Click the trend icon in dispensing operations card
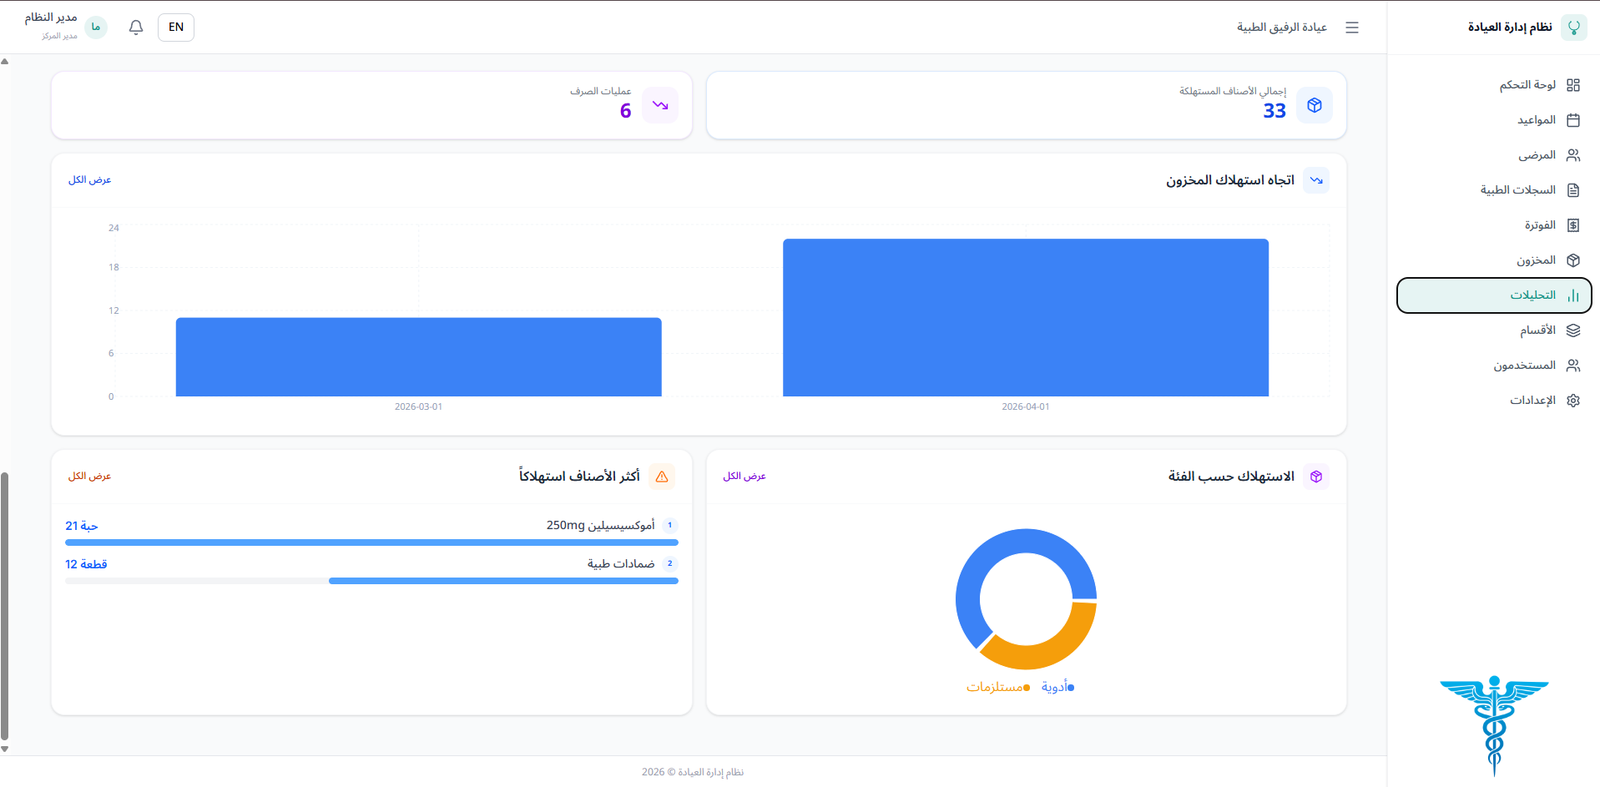The height and width of the screenshot is (787, 1600). (x=660, y=105)
